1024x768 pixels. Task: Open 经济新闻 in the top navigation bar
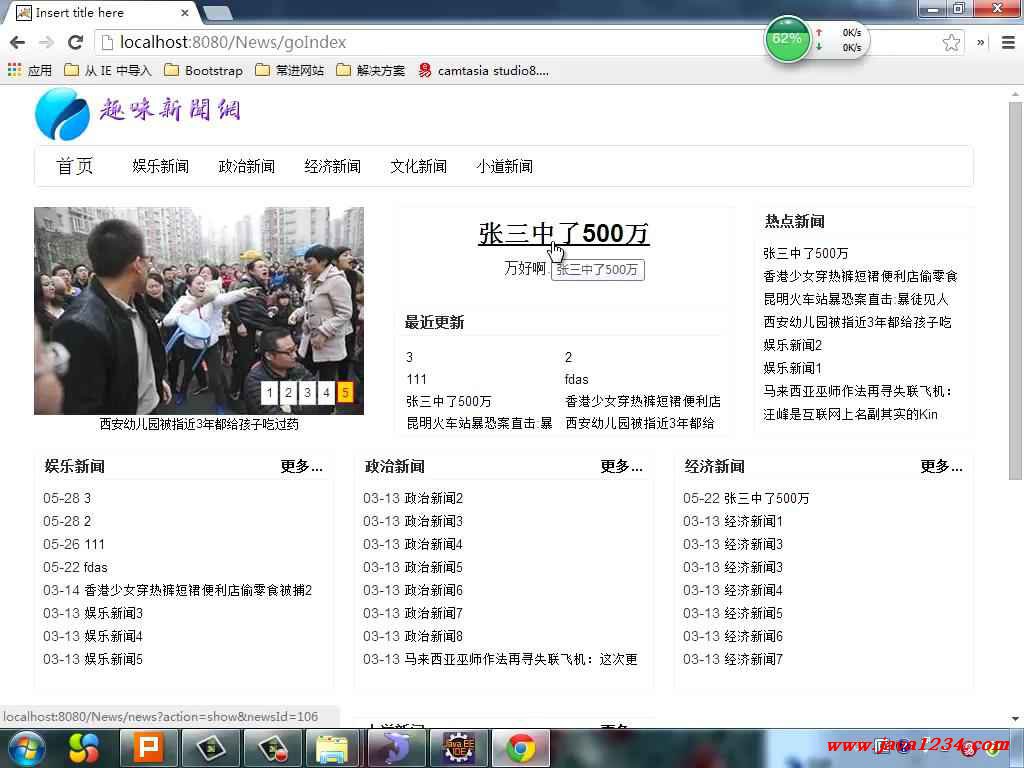[x=332, y=167]
